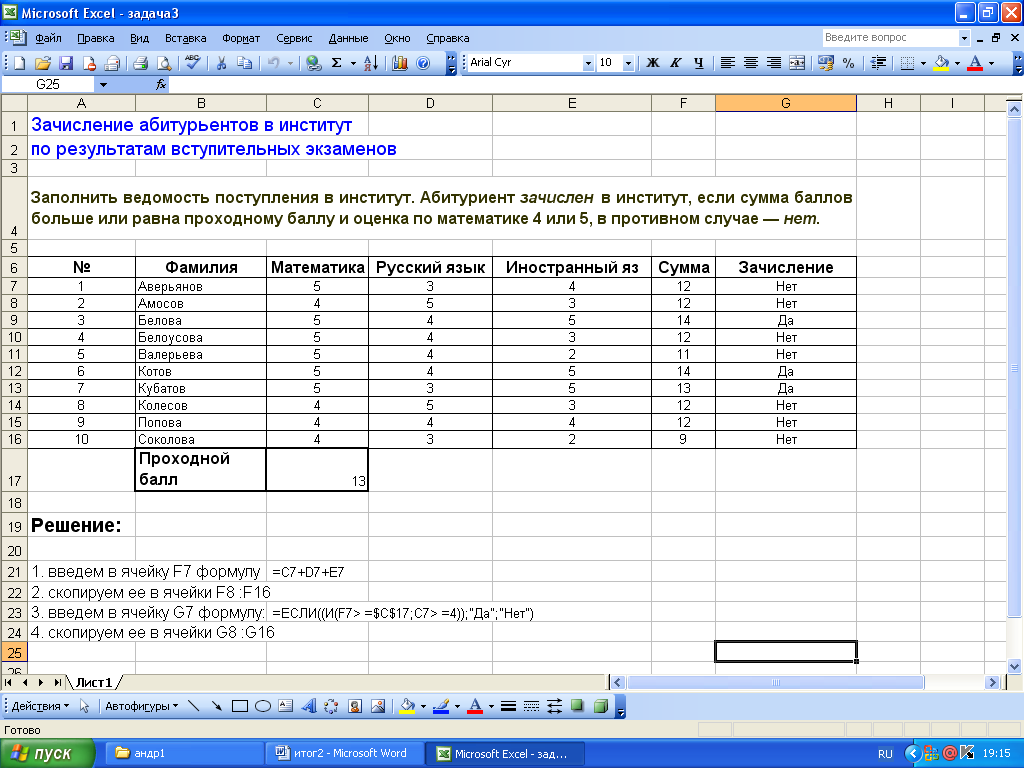
Task: Open the formatting toolbar fill color dropdown arrow
Action: click(957, 63)
